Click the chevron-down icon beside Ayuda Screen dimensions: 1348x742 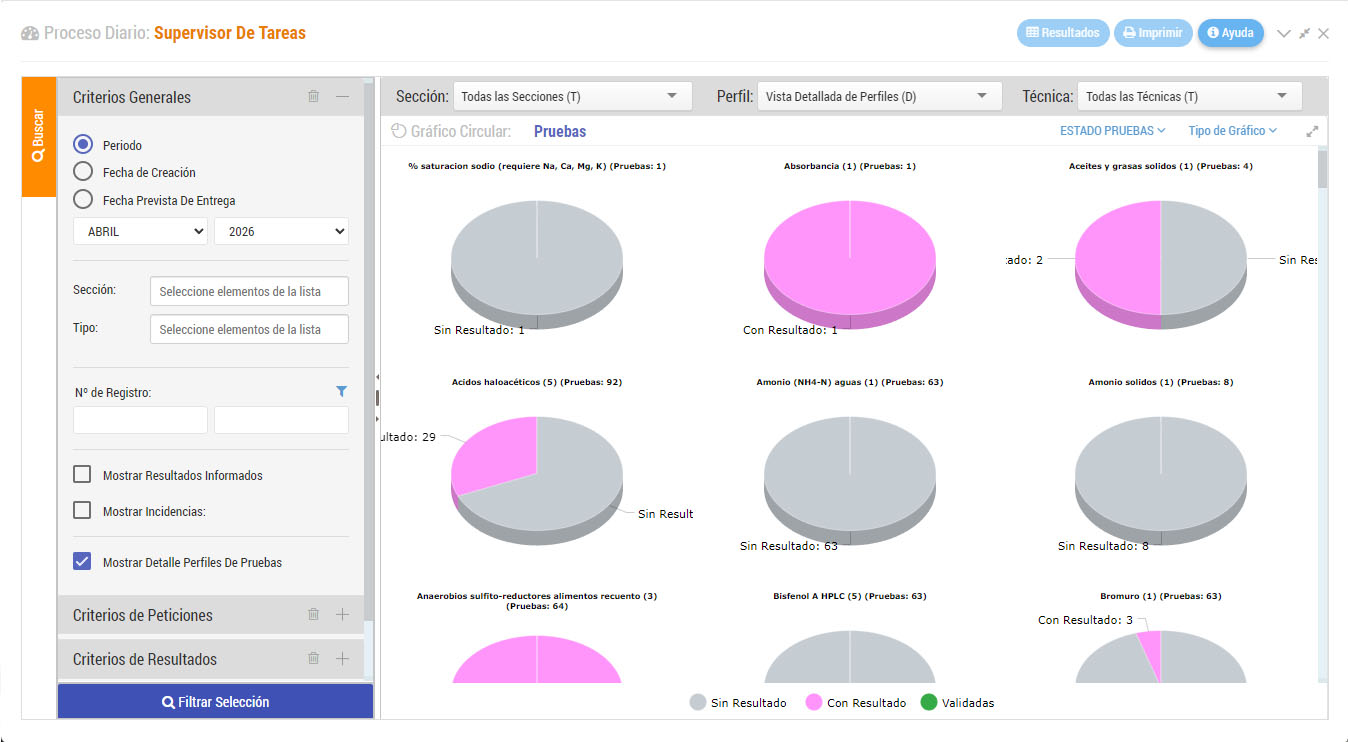1284,33
